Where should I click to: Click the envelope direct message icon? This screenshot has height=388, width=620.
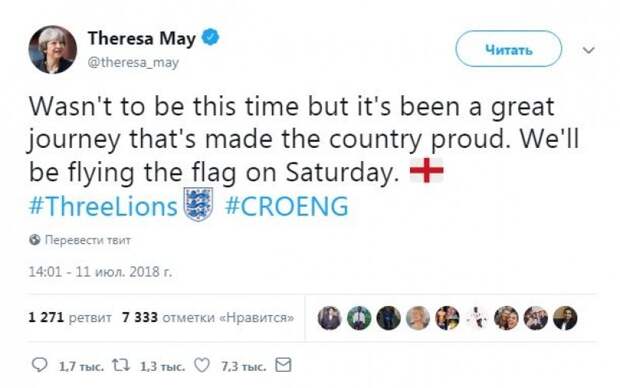click(284, 365)
